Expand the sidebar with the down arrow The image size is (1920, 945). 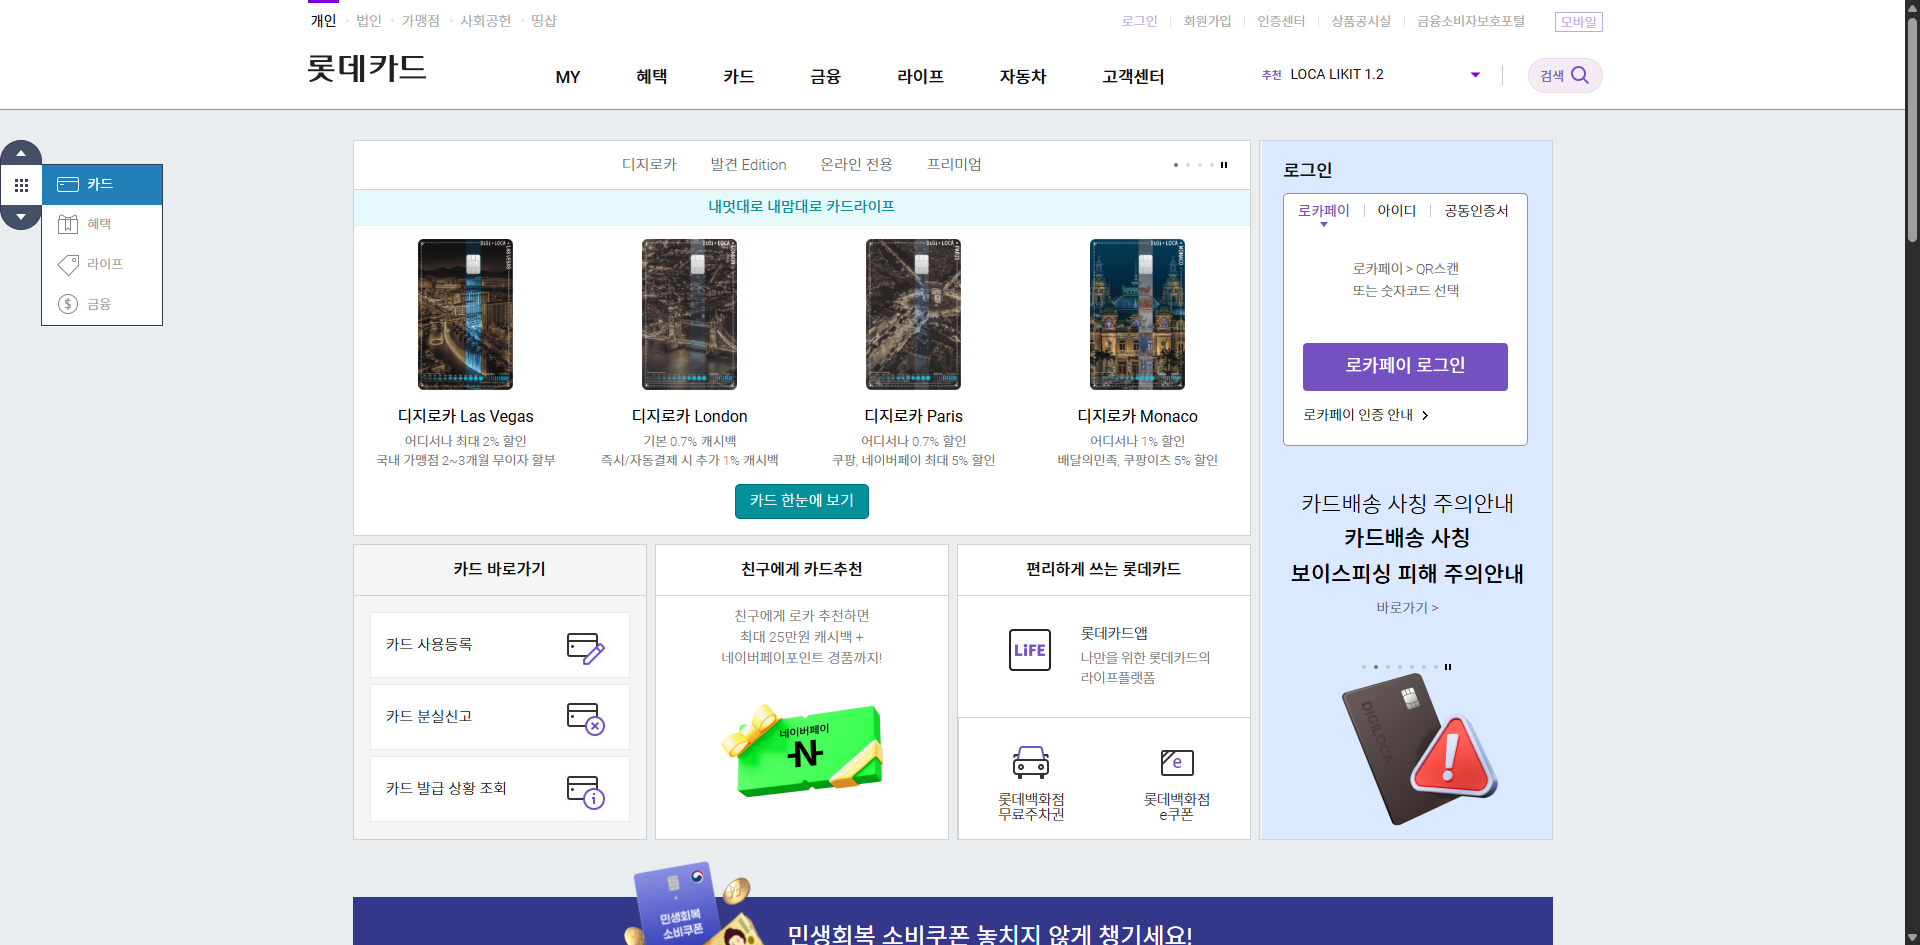click(21, 218)
